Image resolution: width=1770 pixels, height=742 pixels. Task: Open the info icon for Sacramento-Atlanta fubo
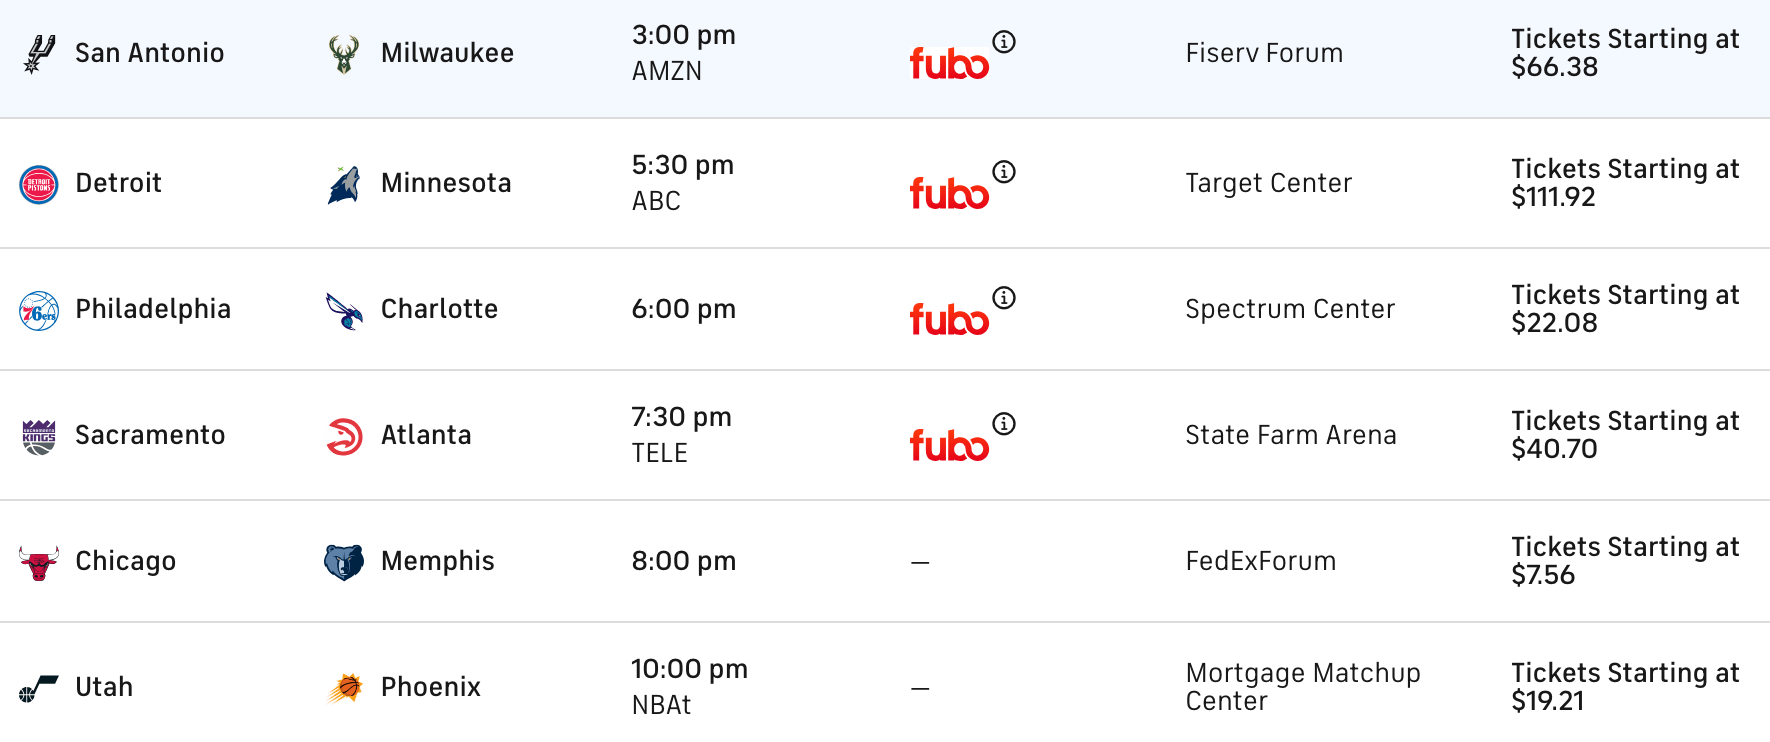(1004, 424)
